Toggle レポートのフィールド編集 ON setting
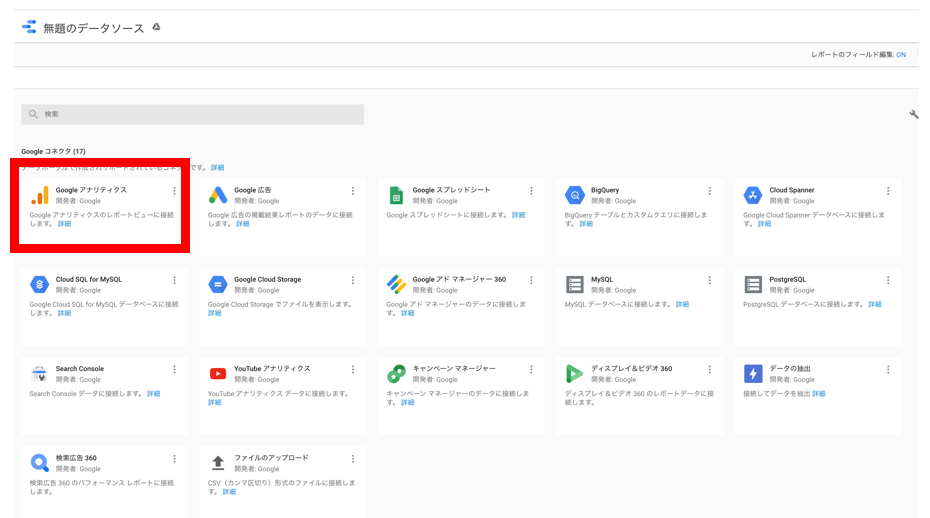 pyautogui.click(x=901, y=55)
